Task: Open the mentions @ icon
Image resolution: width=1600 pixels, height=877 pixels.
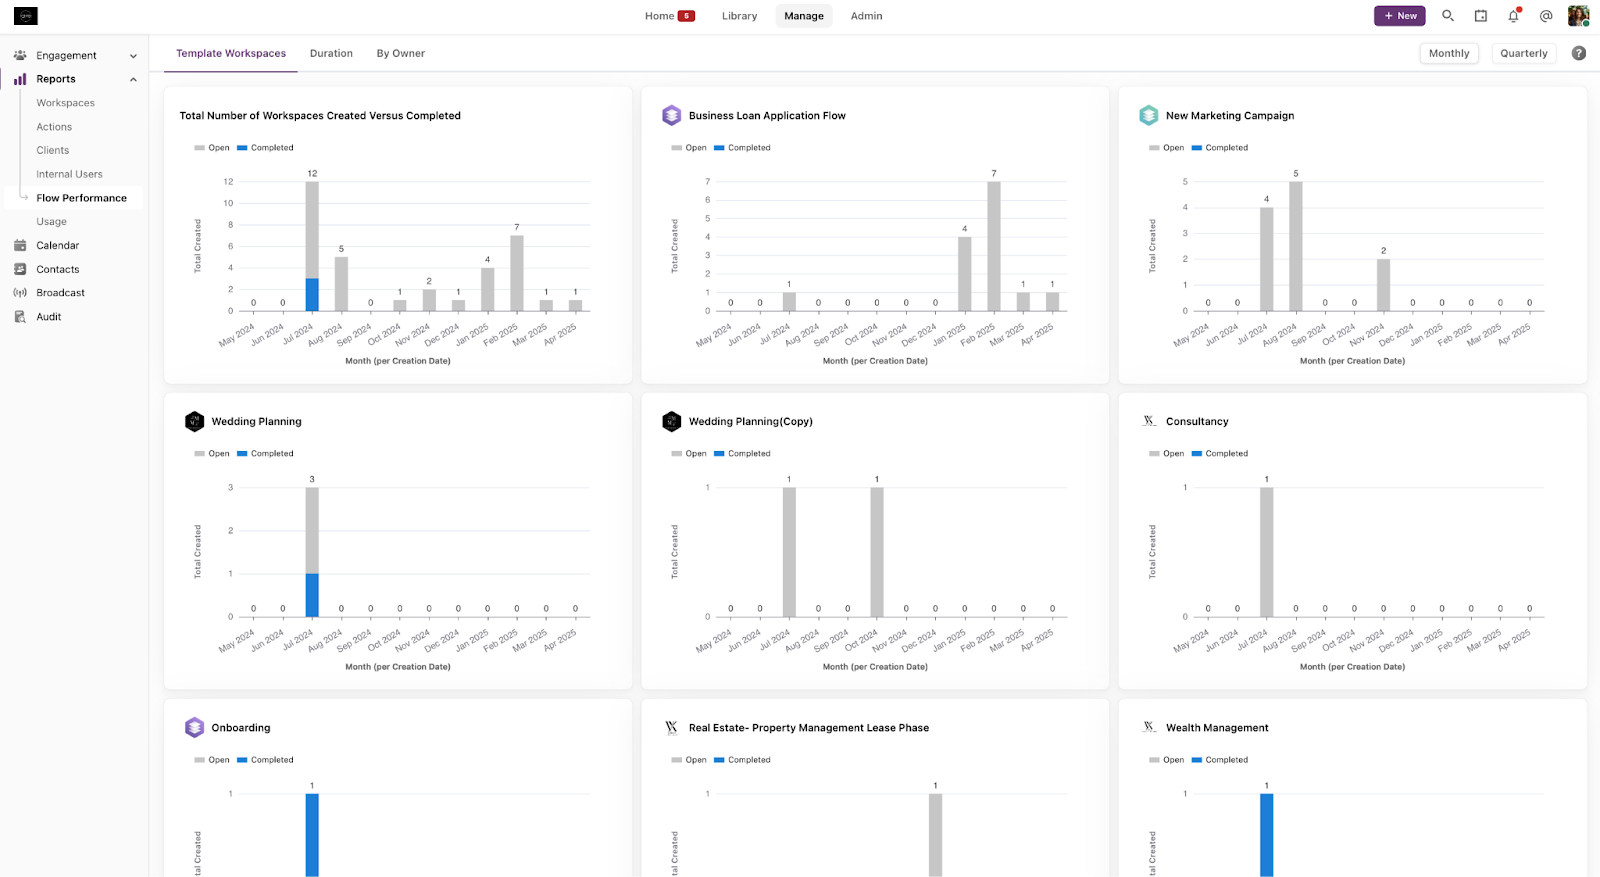Action: [1546, 16]
